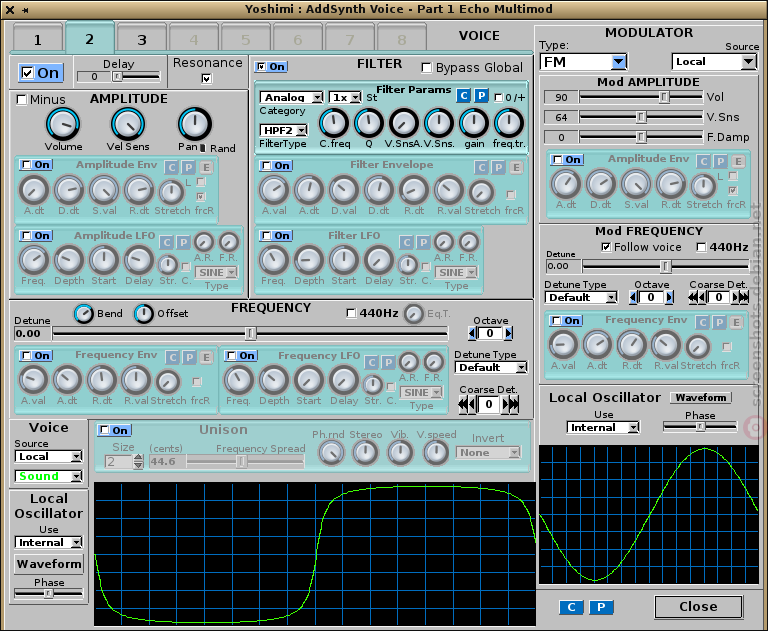
Task: Click Unison Stereo knob
Action: pyautogui.click(x=365, y=453)
